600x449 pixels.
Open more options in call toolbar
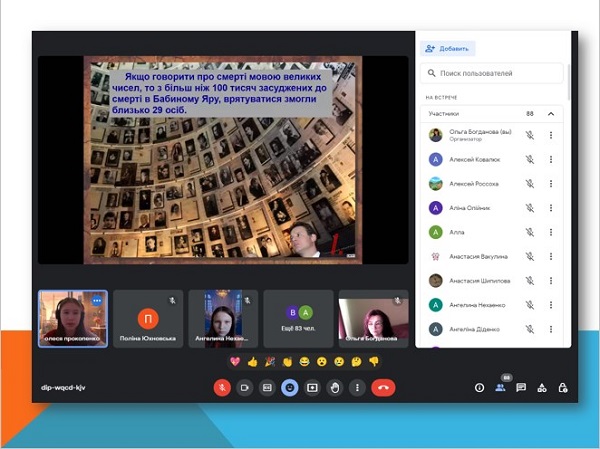[357, 388]
